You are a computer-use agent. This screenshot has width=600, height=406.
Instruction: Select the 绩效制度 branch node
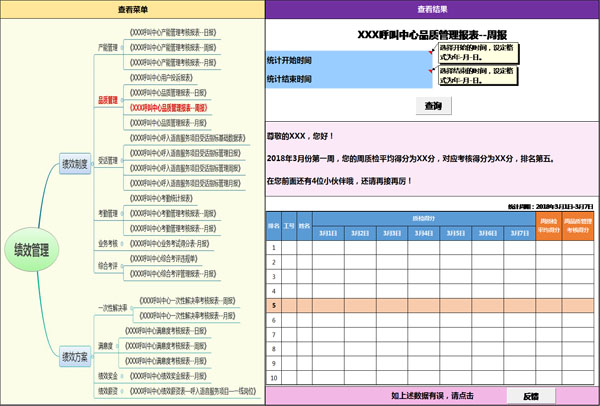[x=75, y=163]
